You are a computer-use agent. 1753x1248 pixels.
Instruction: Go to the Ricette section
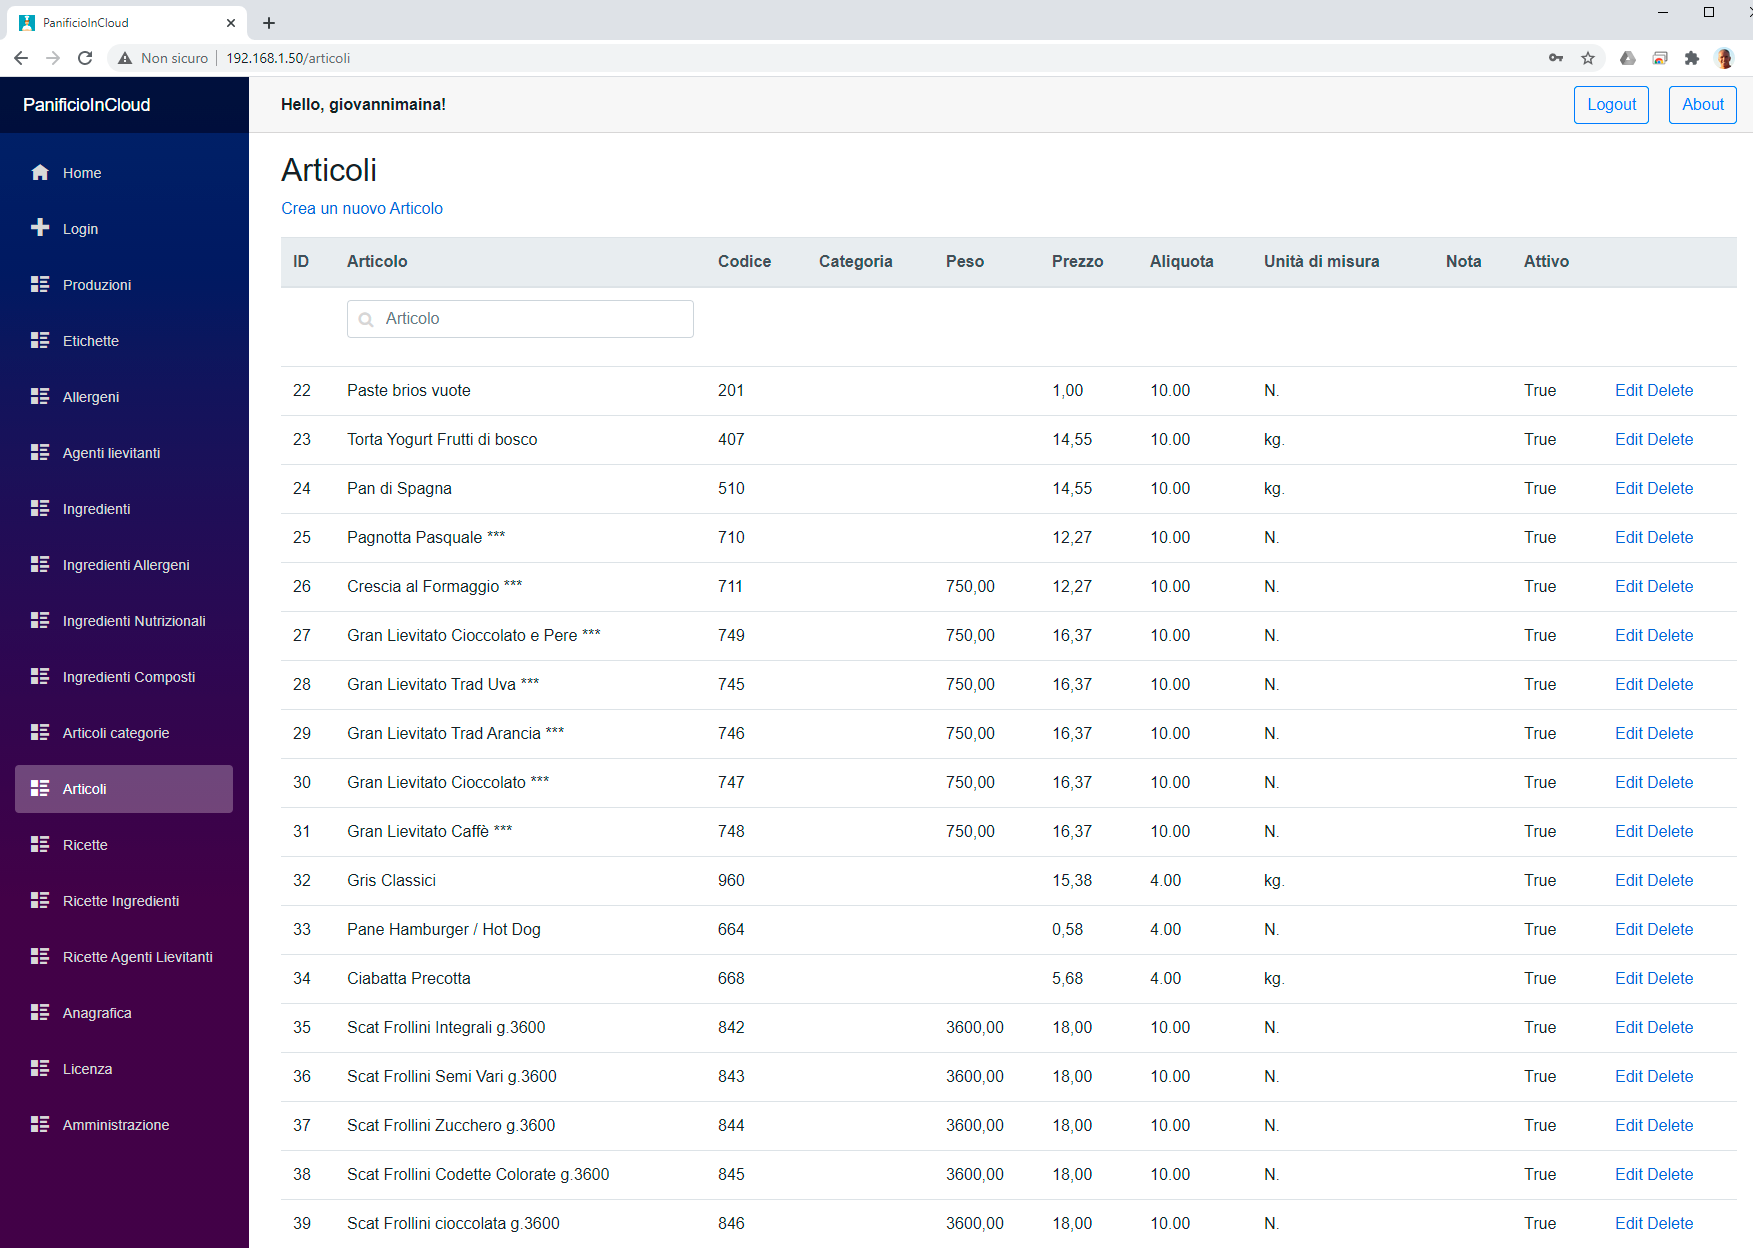124,844
